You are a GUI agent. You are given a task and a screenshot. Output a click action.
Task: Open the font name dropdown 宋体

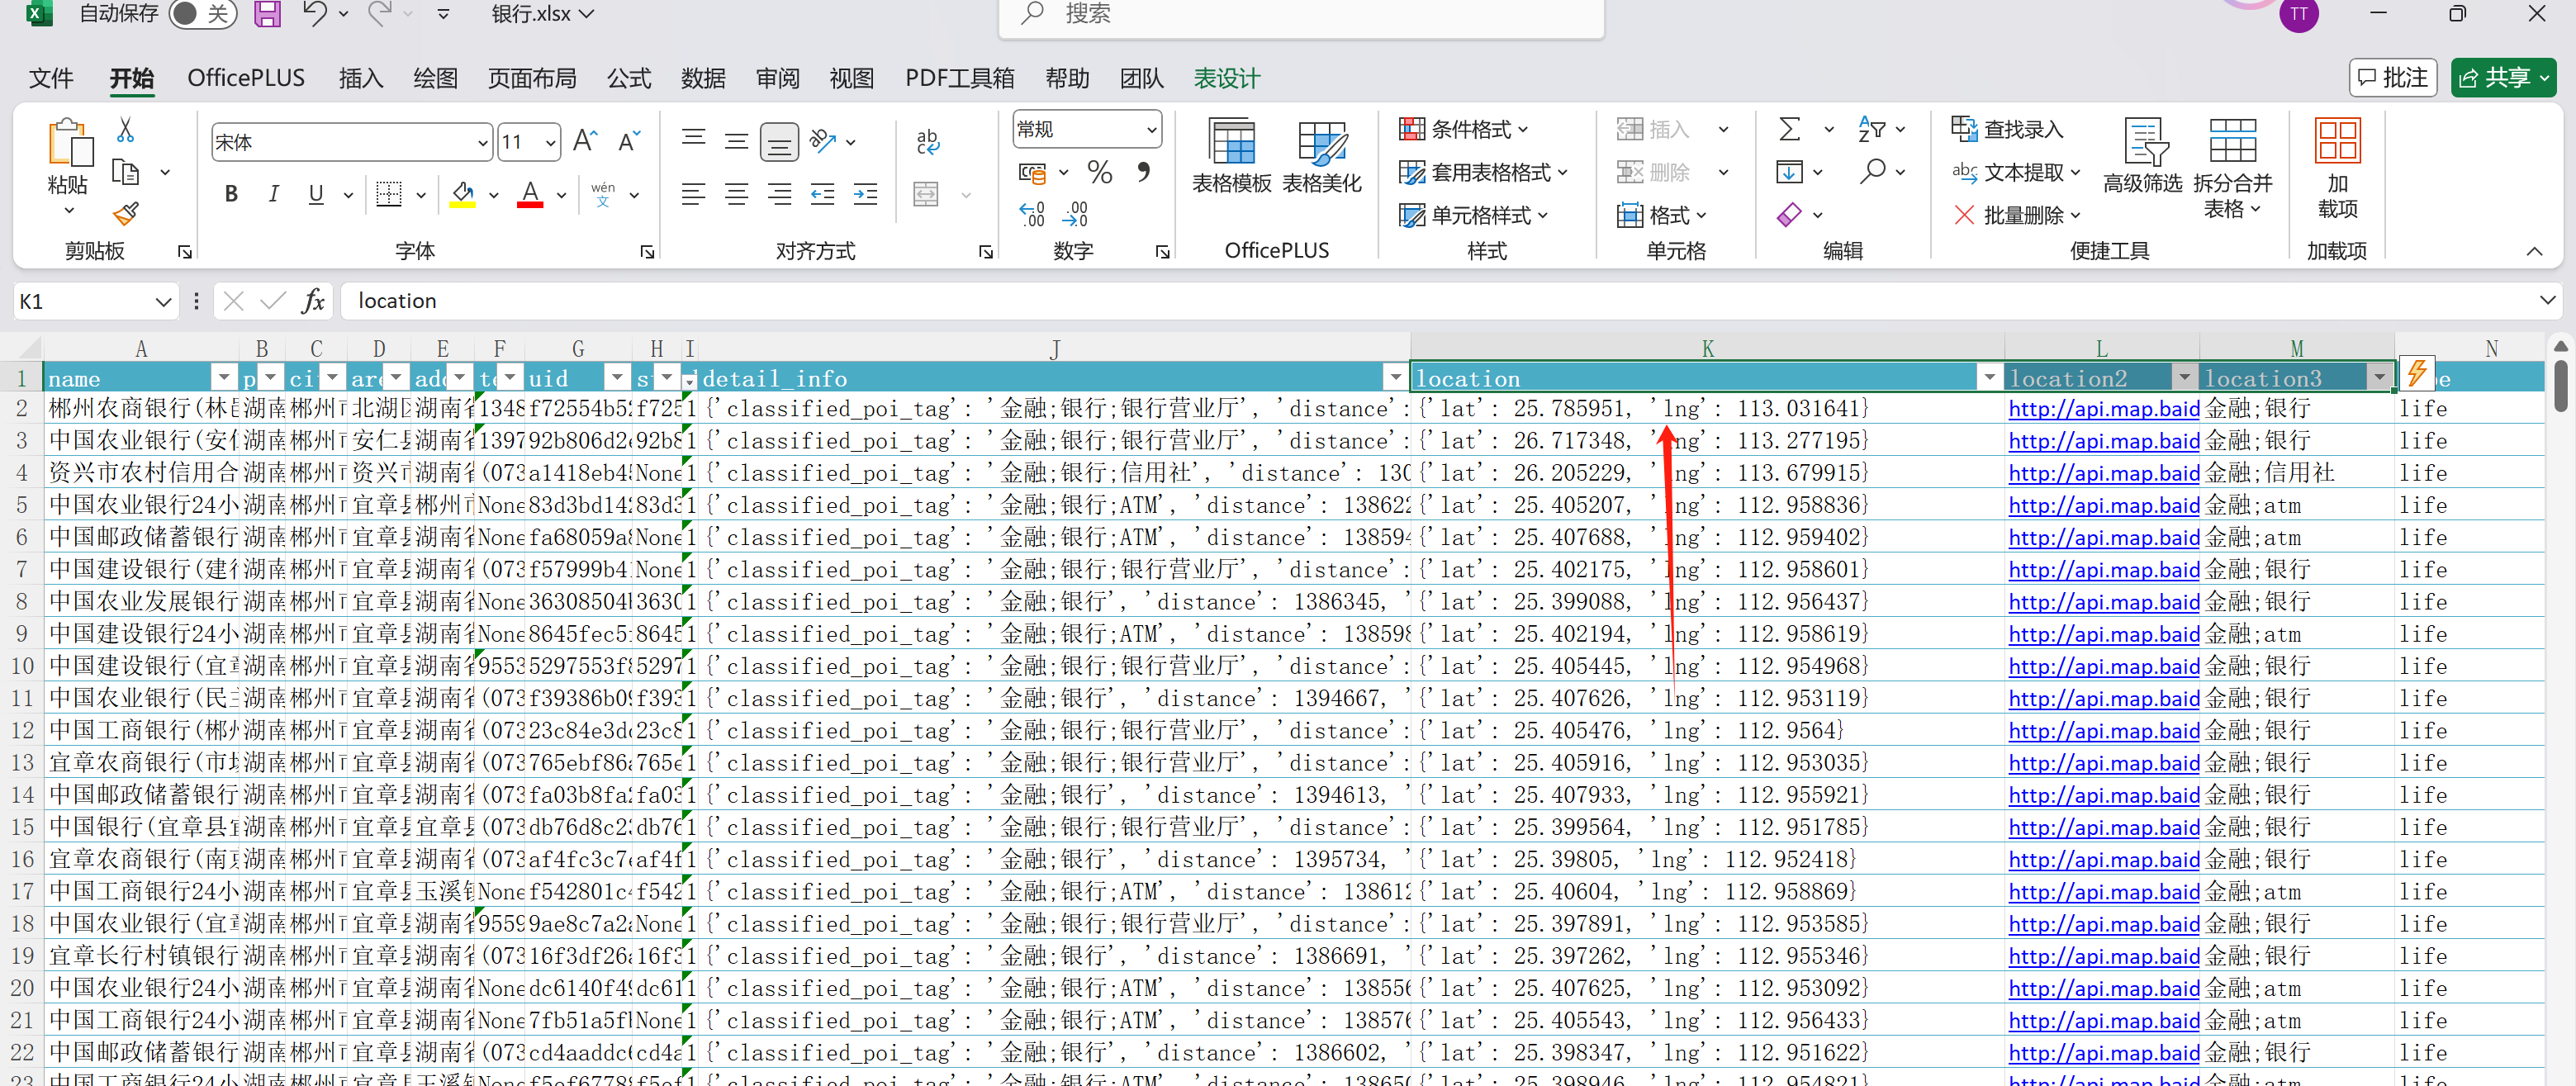point(482,143)
